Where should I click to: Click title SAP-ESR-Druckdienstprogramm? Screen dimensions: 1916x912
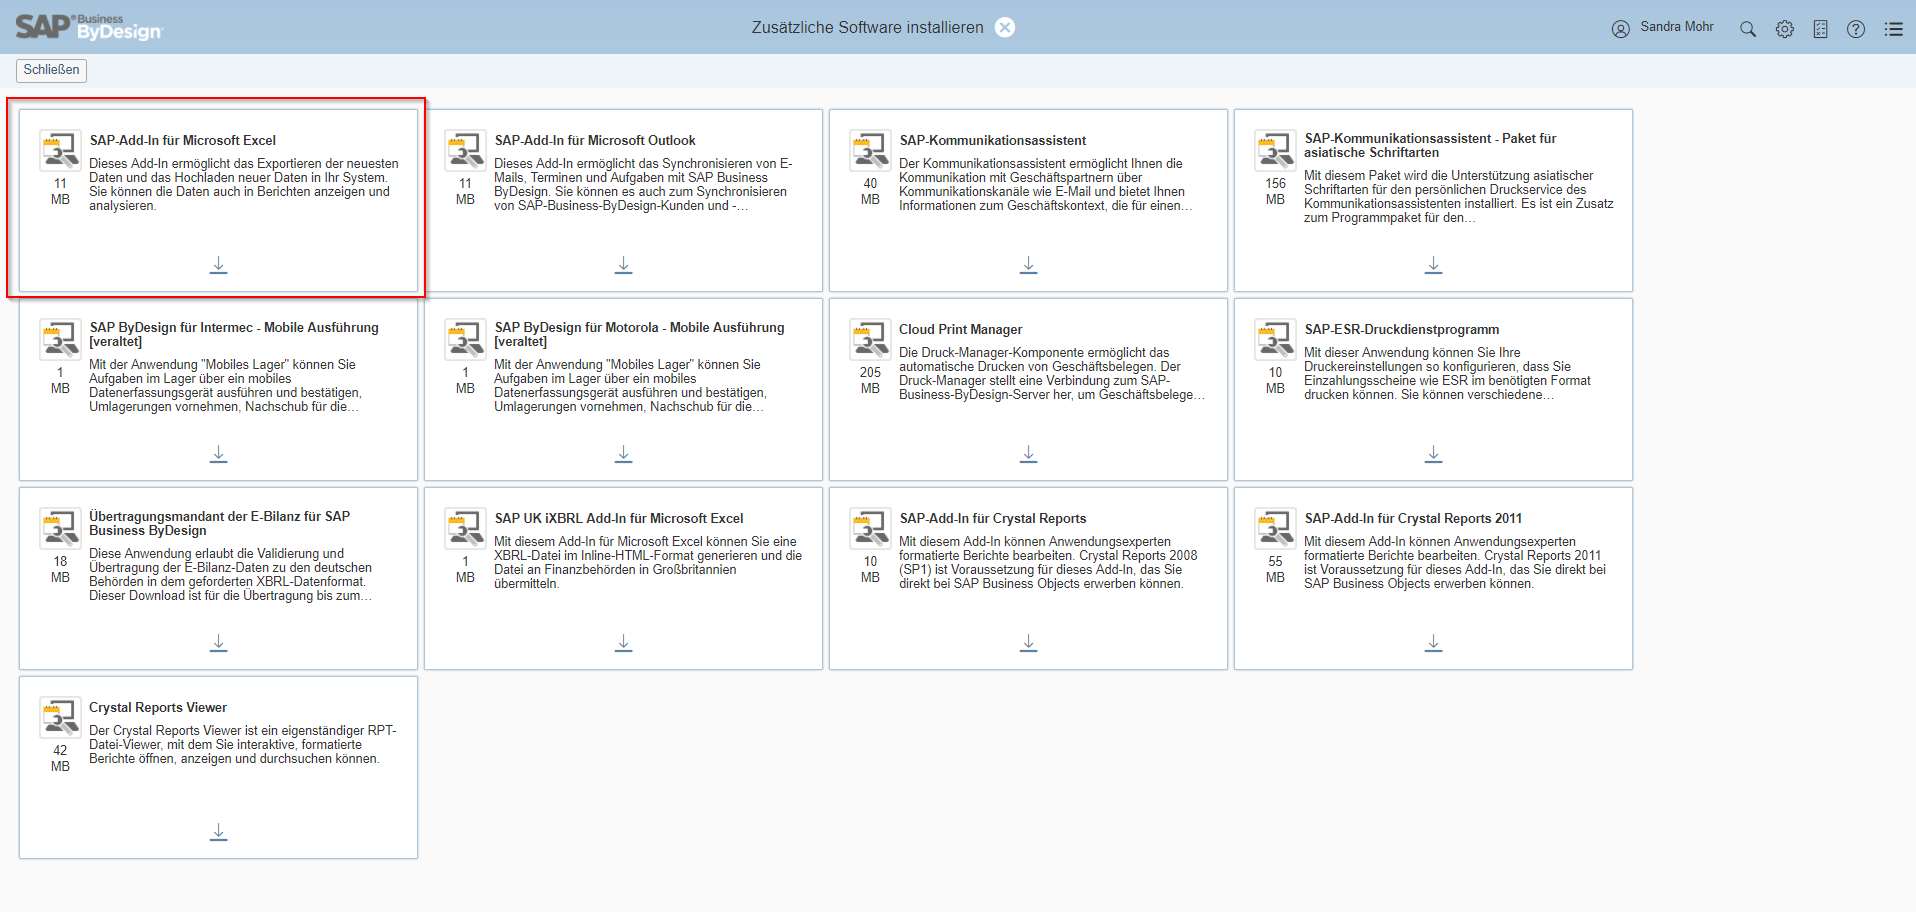1402,329
